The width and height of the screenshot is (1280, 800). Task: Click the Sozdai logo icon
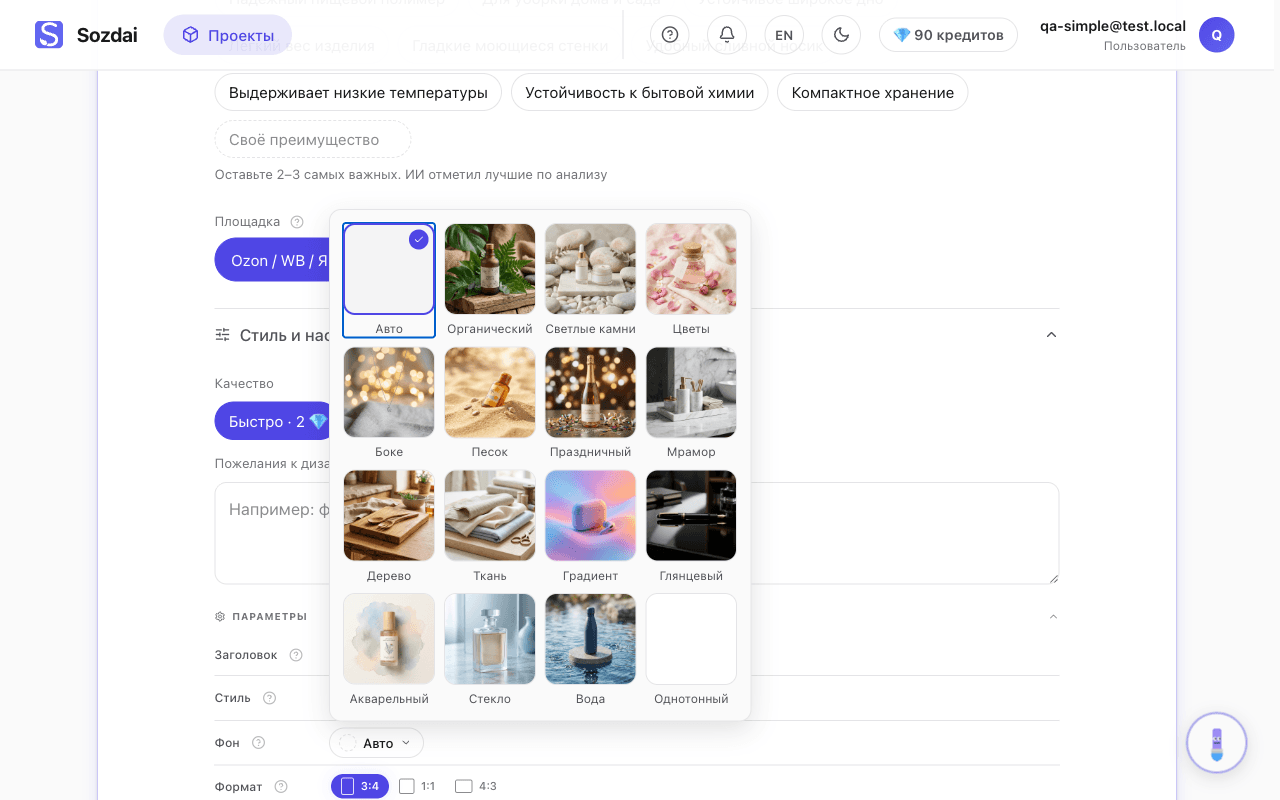pyautogui.click(x=49, y=35)
